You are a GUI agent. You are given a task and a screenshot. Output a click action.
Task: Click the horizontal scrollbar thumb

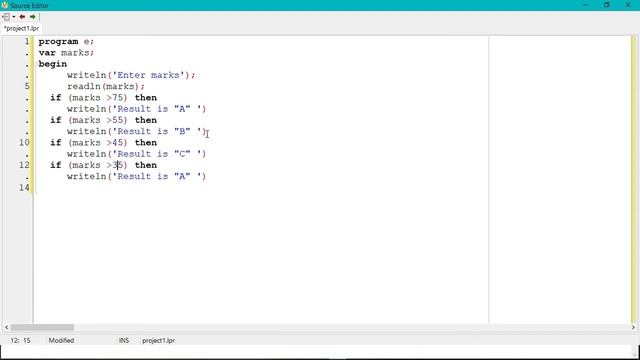(x=42, y=327)
